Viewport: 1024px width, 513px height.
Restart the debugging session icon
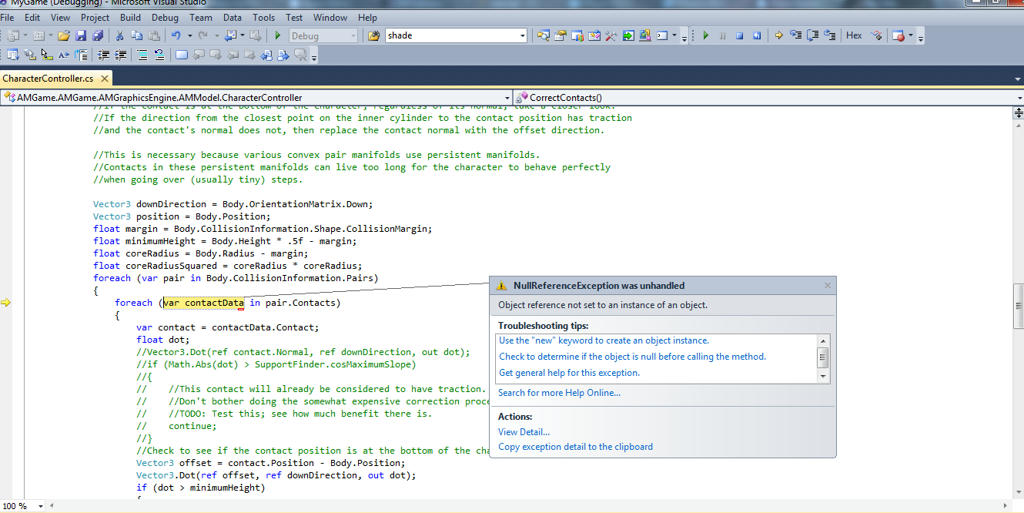tap(757, 36)
